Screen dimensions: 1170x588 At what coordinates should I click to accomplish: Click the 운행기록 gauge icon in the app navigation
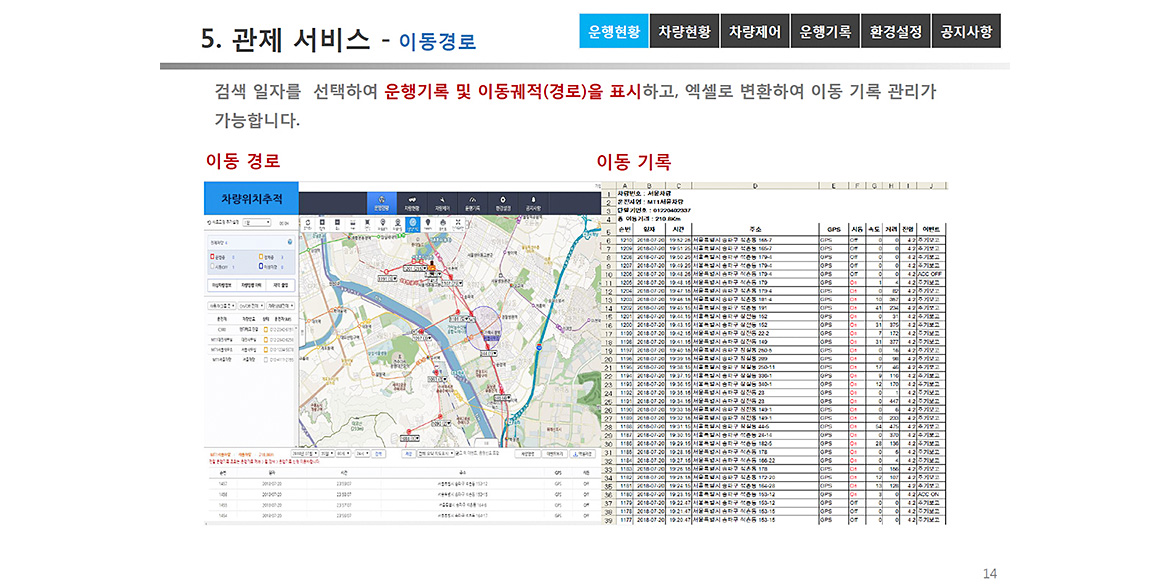[x=470, y=200]
